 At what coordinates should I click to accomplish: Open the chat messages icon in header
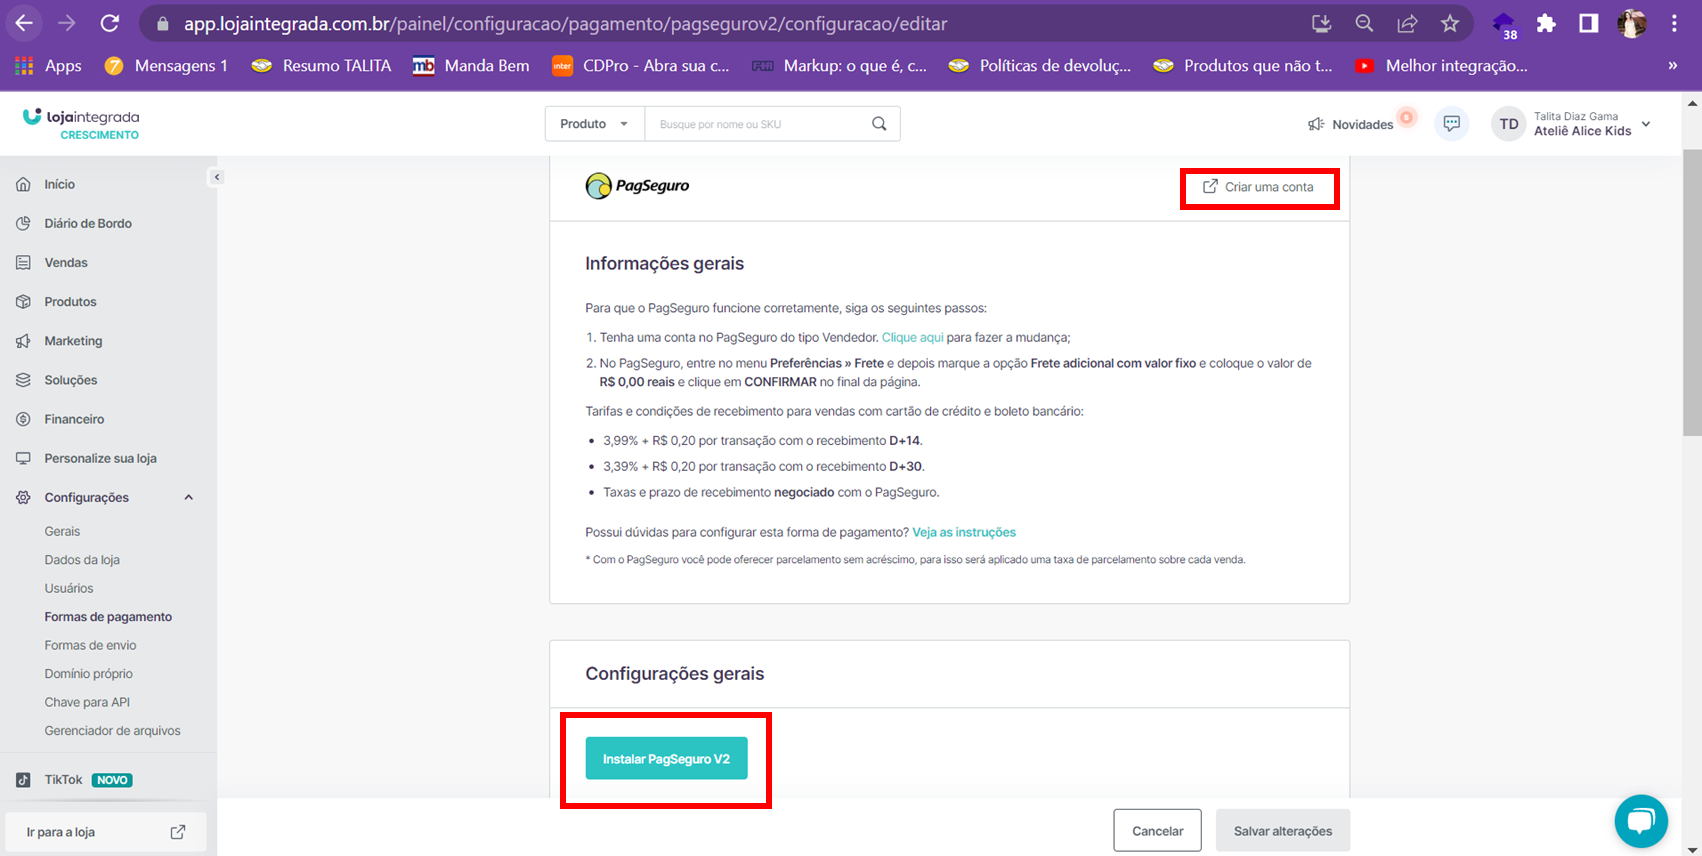tap(1452, 124)
